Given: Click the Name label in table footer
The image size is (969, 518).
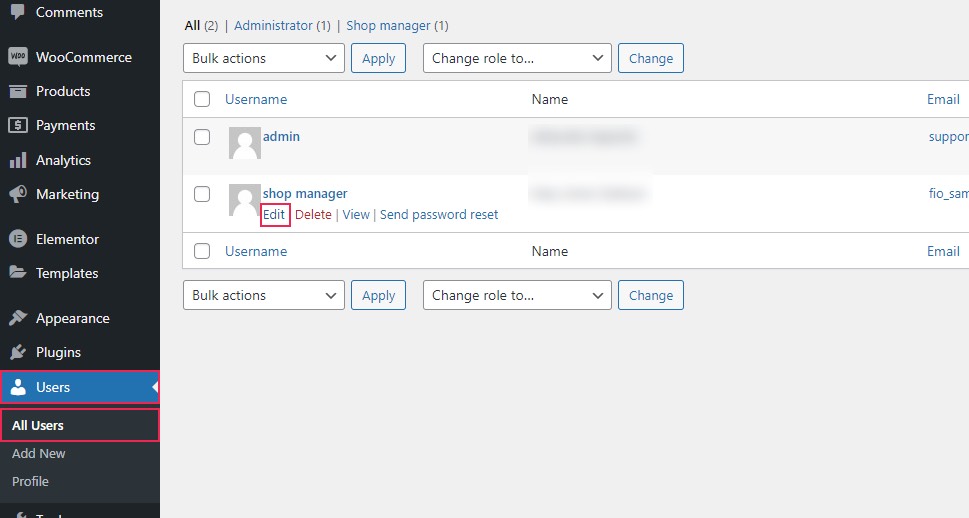Looking at the screenshot, I should click(549, 251).
